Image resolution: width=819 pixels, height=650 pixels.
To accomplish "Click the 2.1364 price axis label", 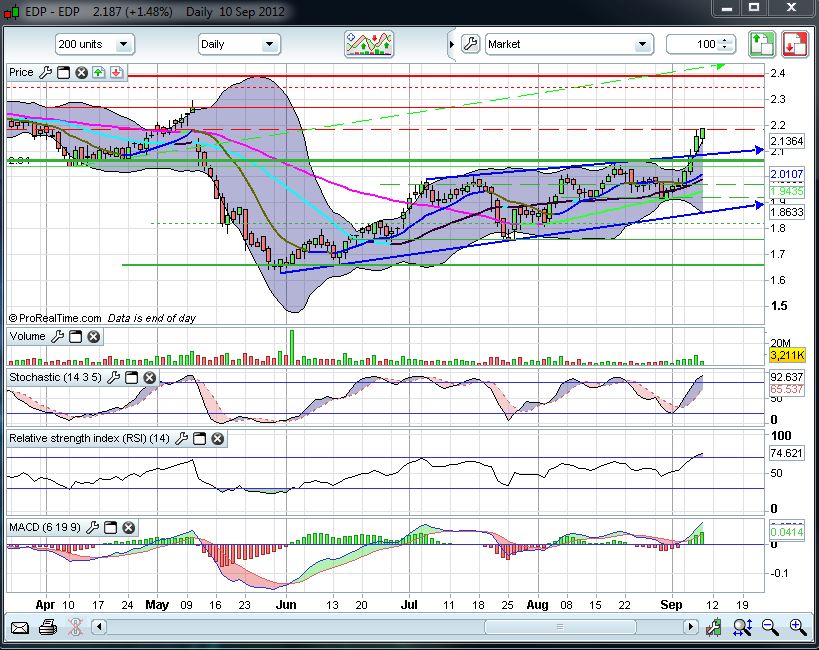I will [x=787, y=141].
